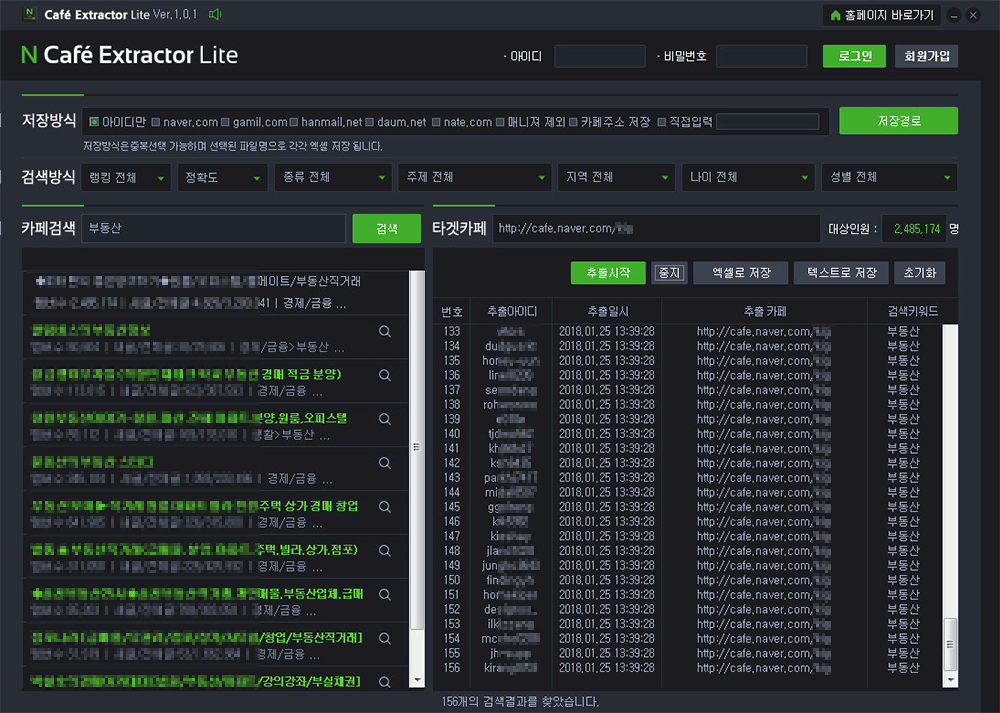Click magnifier next to '주택,빌라,상가,점포' cafe
This screenshot has width=1000, height=713.
click(385, 550)
